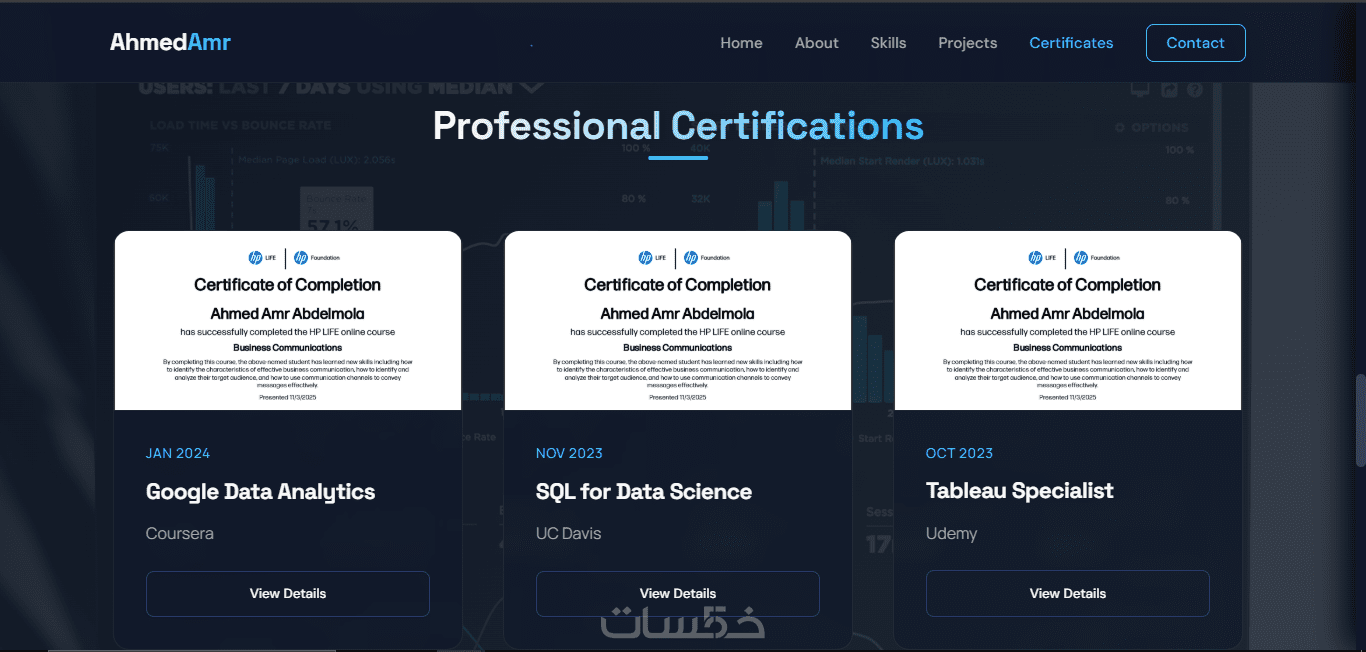Select the Certificates nav link

click(x=1071, y=43)
